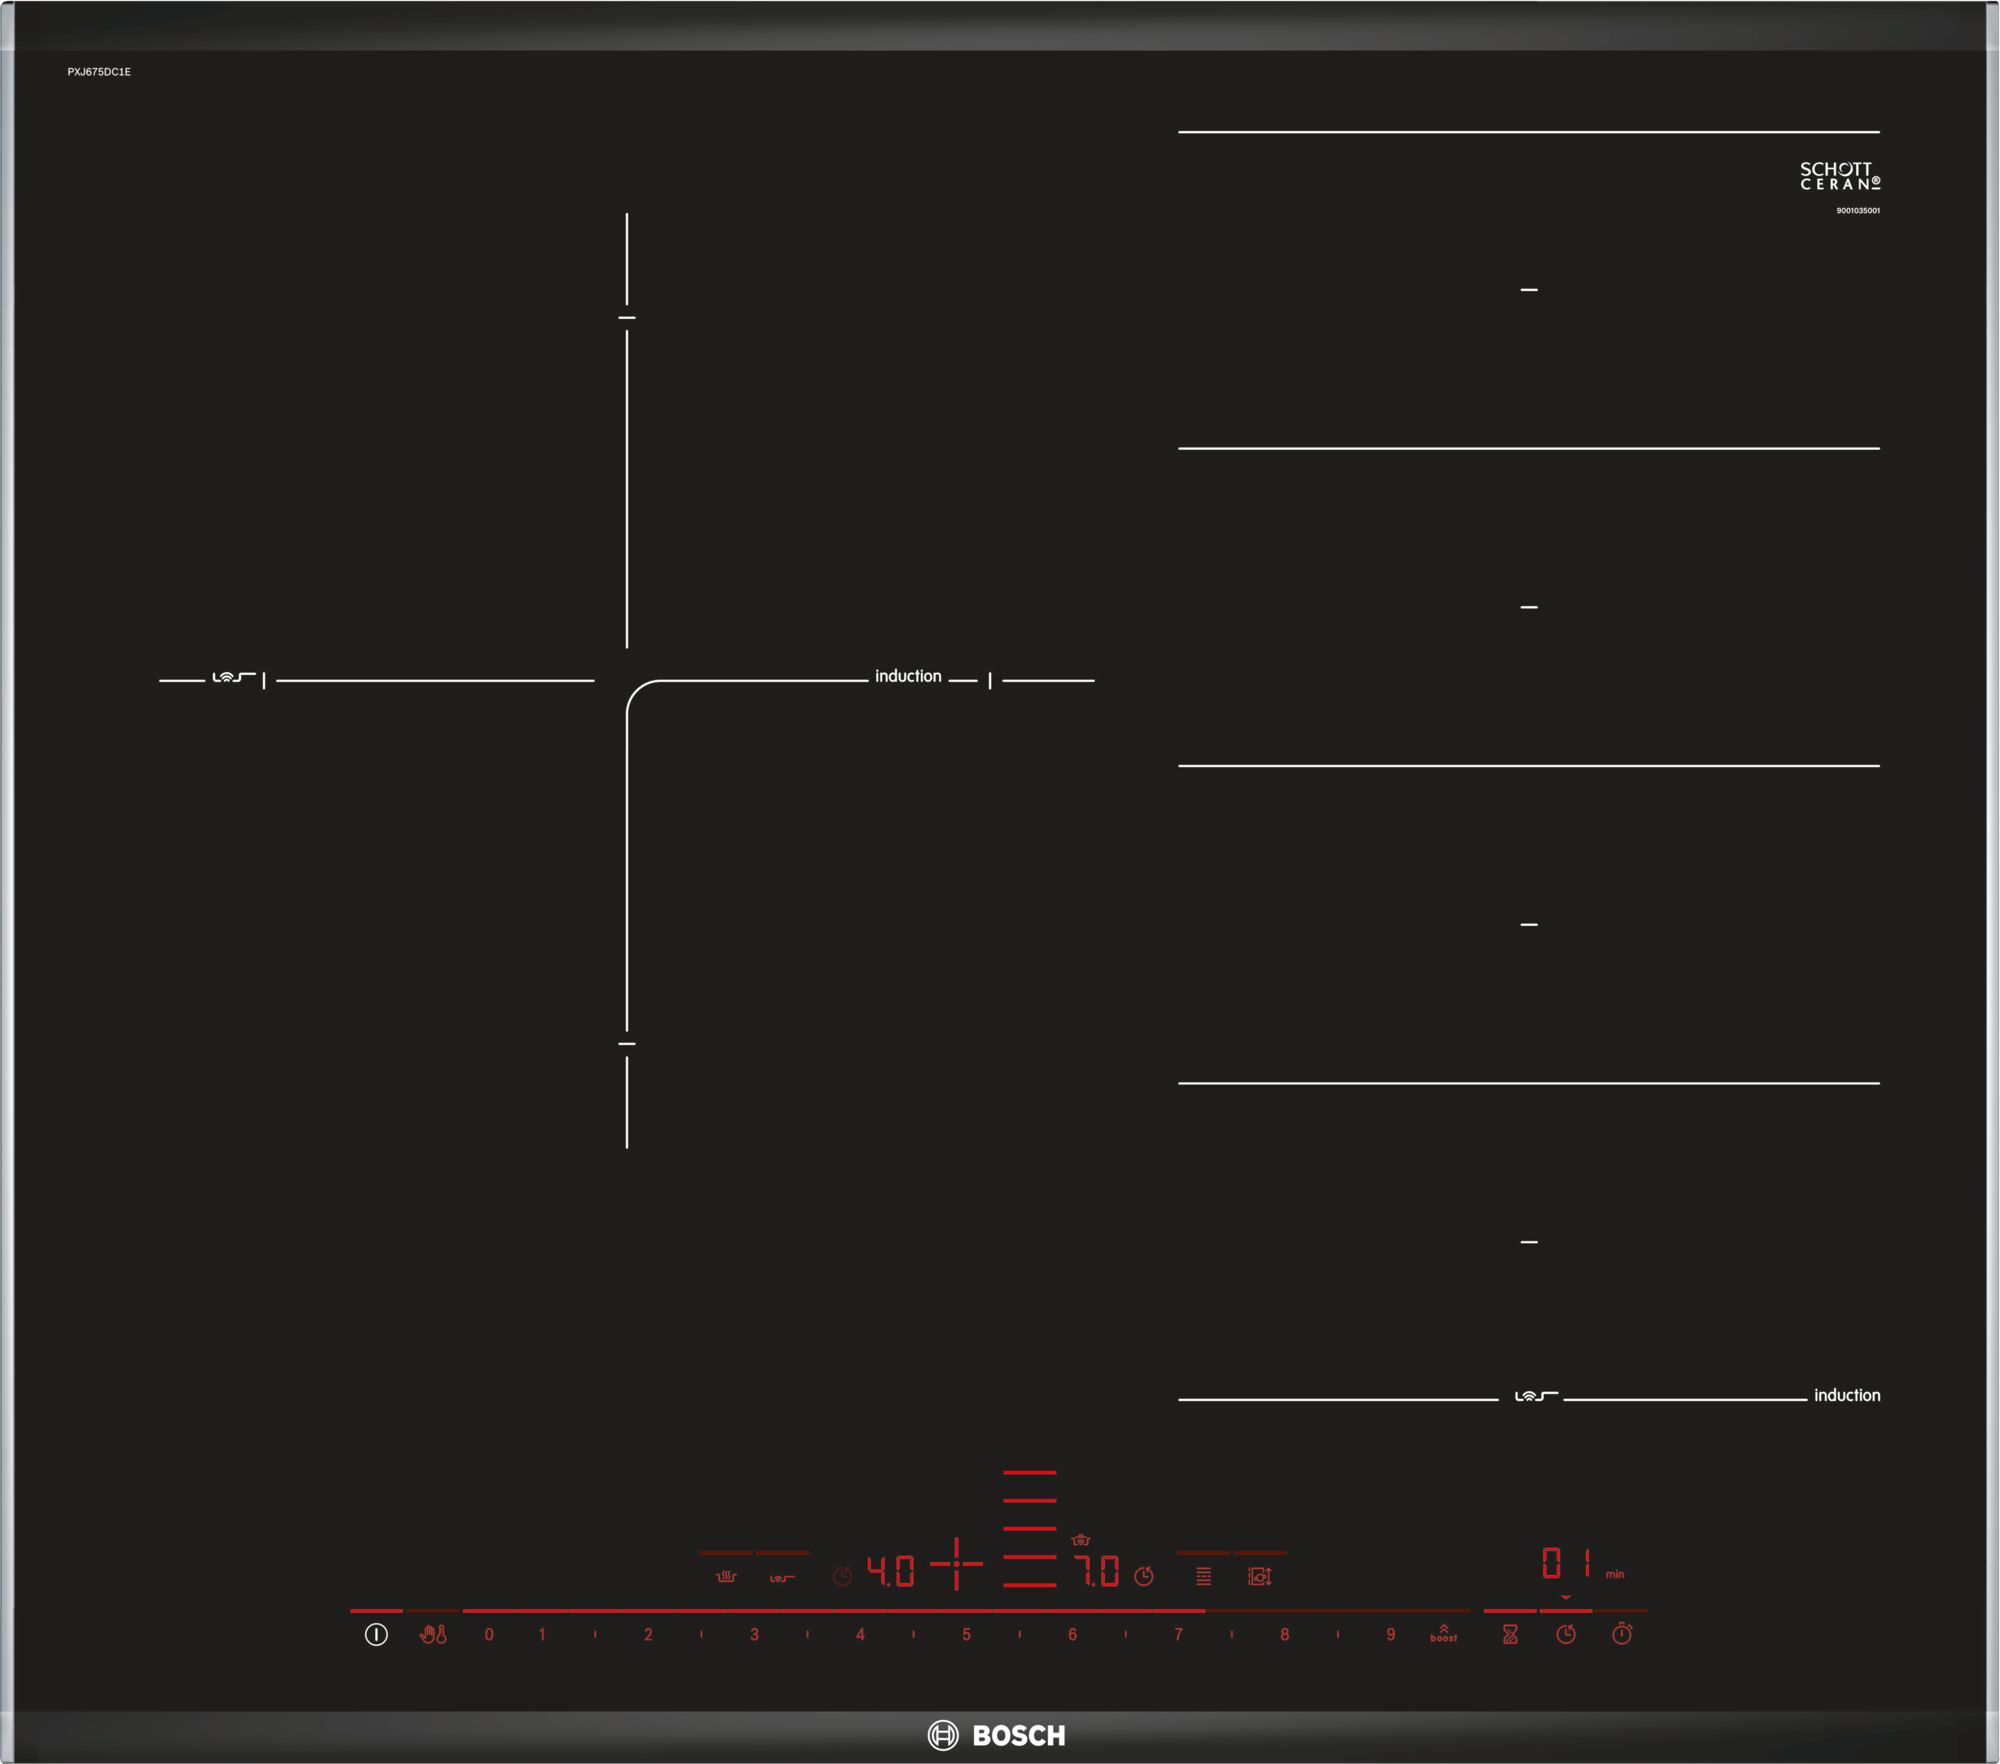Screen dimensions: 2000x1764
Task: Tap the clock cooking-time icon
Action: (1566, 1634)
